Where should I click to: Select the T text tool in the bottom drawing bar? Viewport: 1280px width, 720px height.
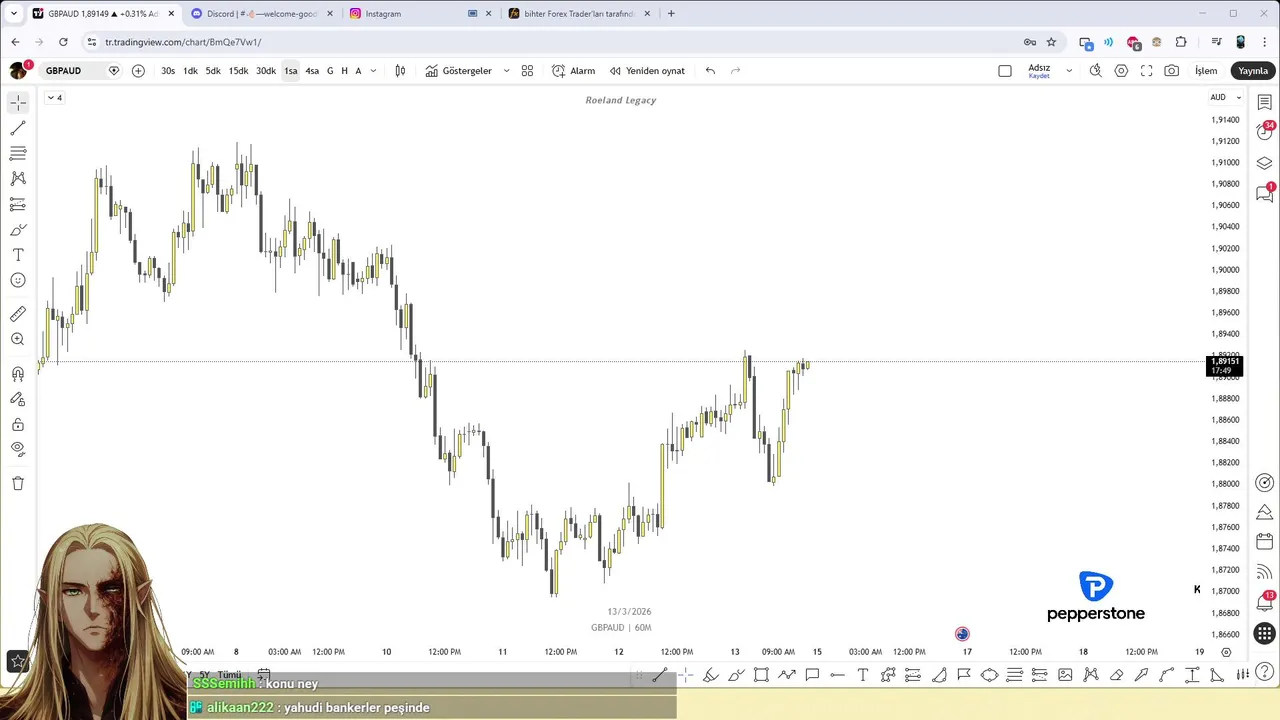point(863,675)
